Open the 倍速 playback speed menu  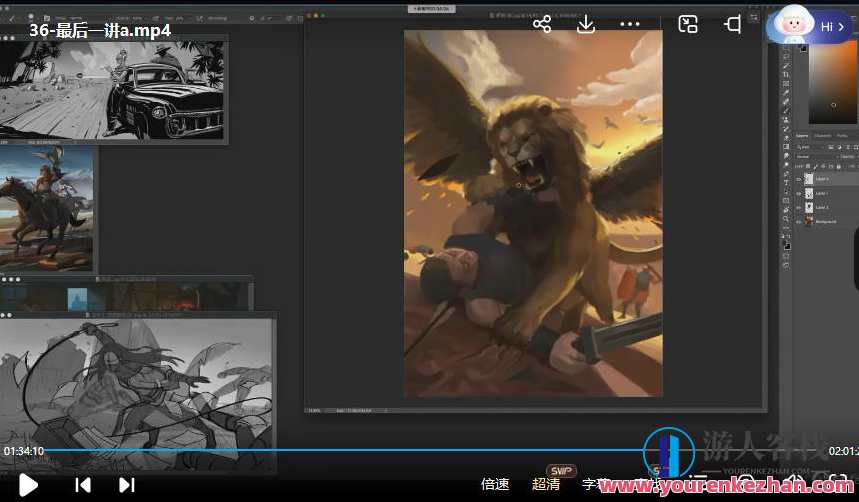coord(495,484)
